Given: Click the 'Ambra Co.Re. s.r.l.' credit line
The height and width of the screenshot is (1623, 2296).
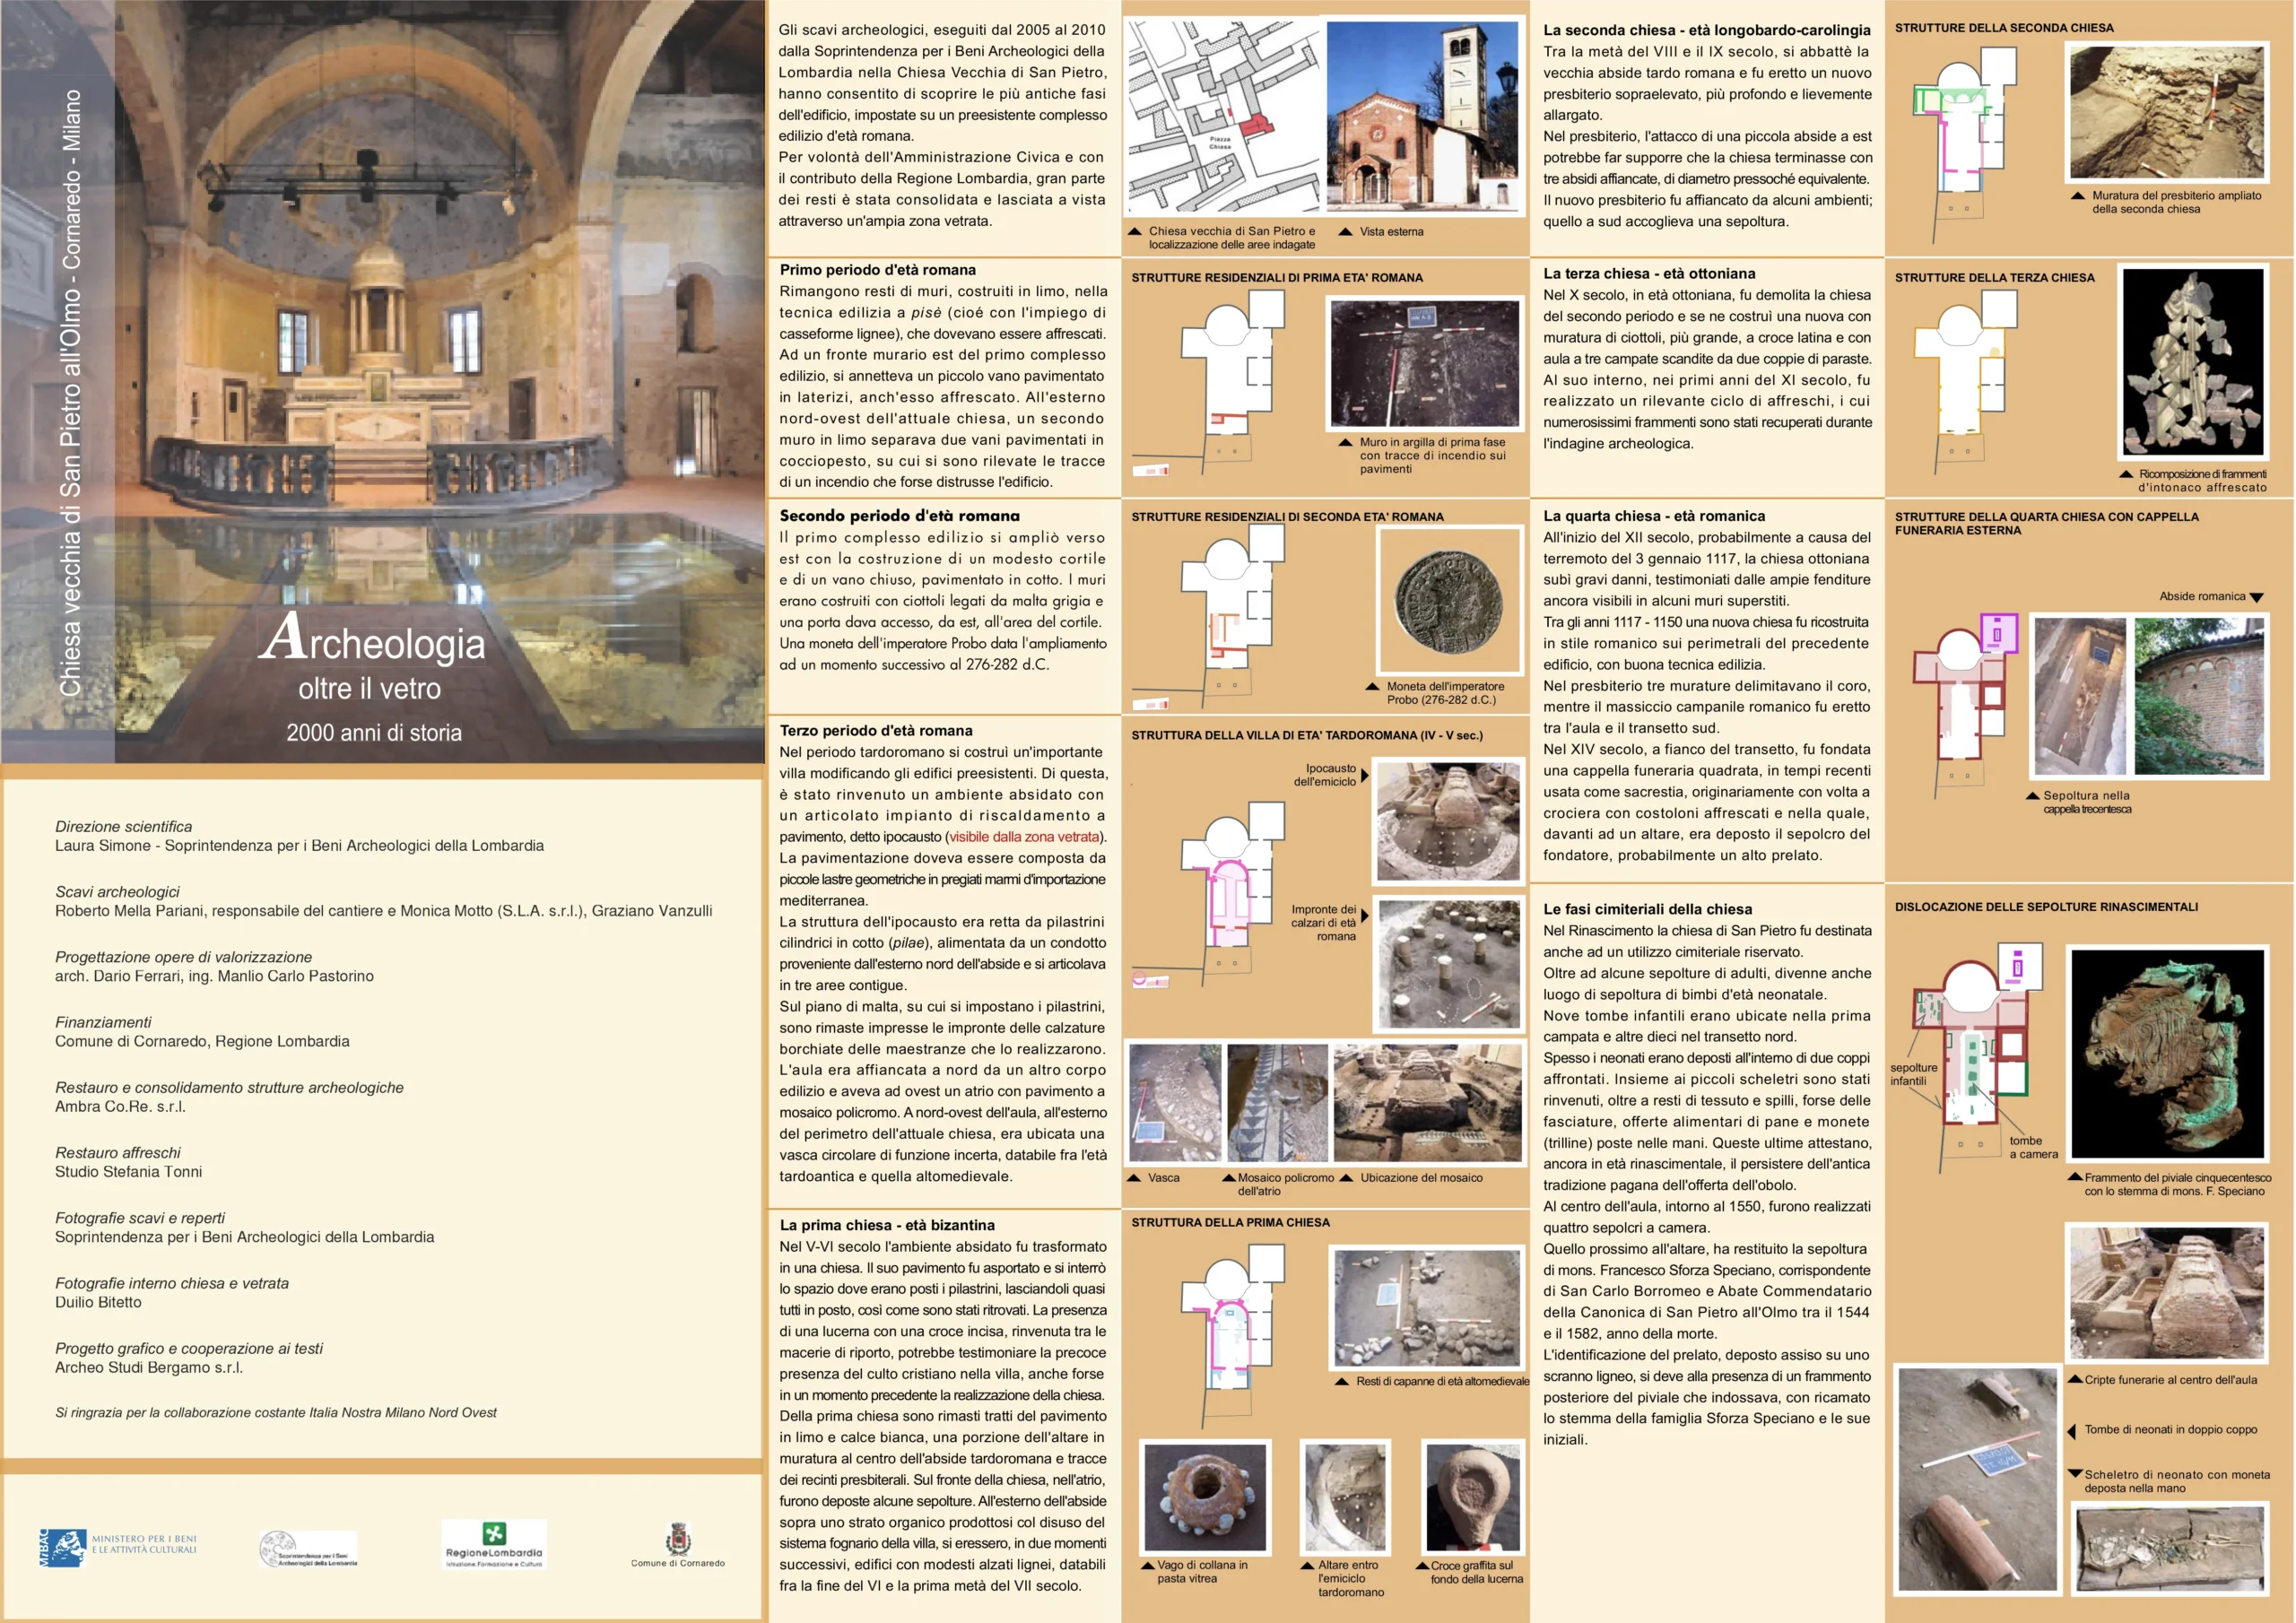Looking at the screenshot, I should pos(121,1106).
